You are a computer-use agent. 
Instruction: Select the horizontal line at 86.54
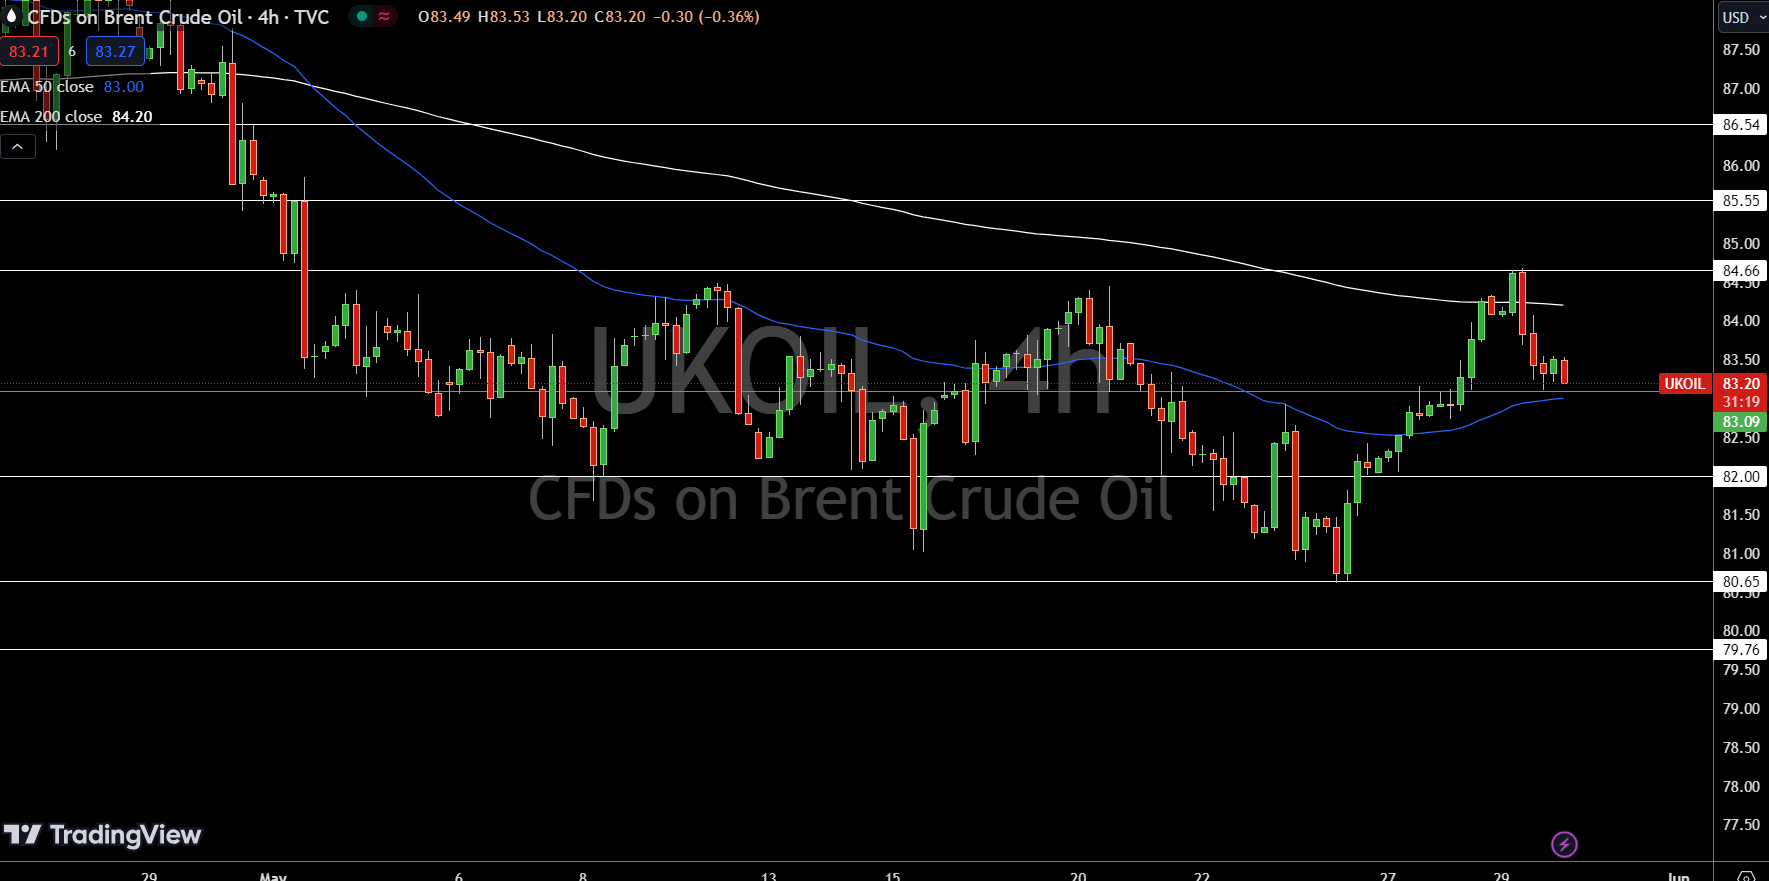856,125
